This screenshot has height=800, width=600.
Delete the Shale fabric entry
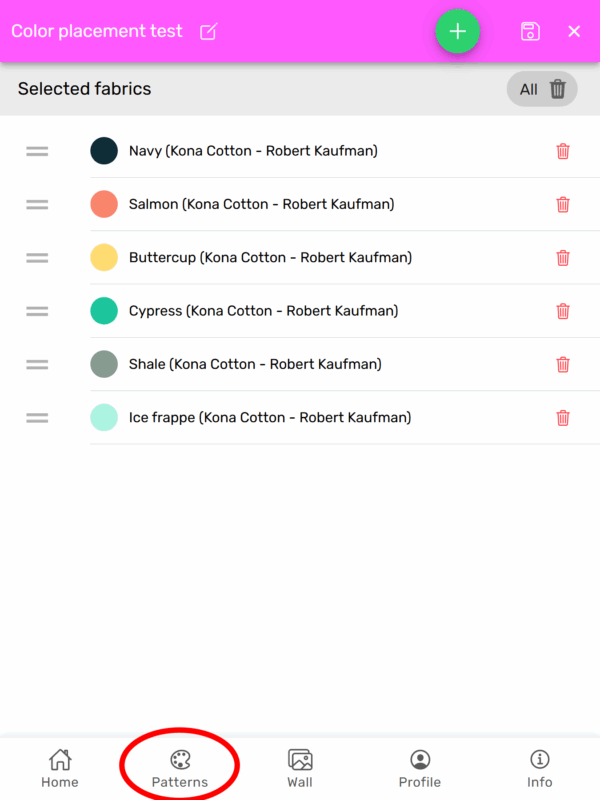point(563,364)
